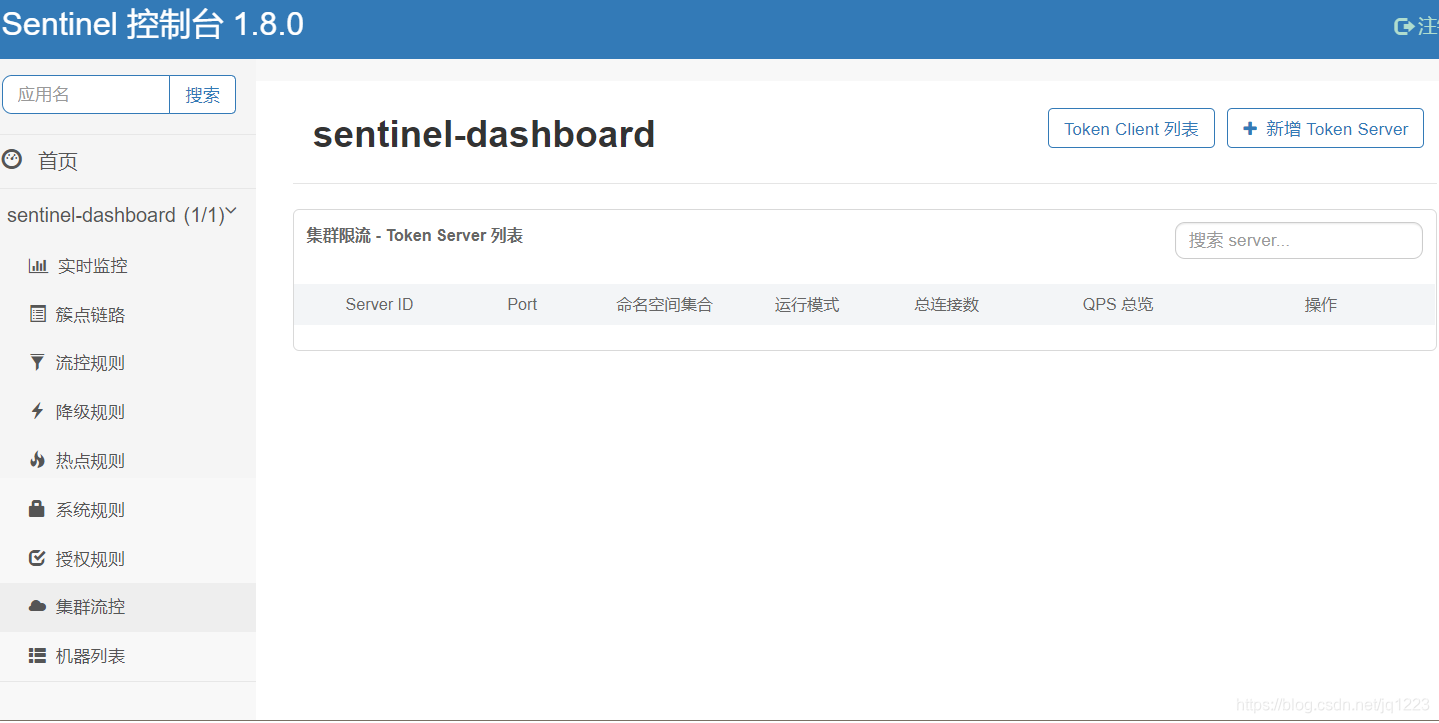This screenshot has height=723, width=1439.
Task: Click the bar chart icon for 实时监控
Action: click(38, 266)
